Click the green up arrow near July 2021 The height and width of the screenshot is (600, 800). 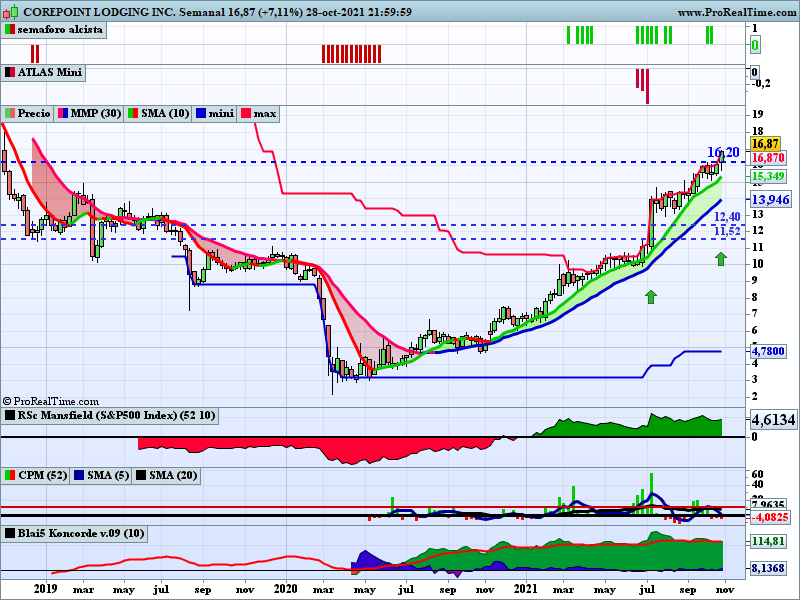pos(651,297)
